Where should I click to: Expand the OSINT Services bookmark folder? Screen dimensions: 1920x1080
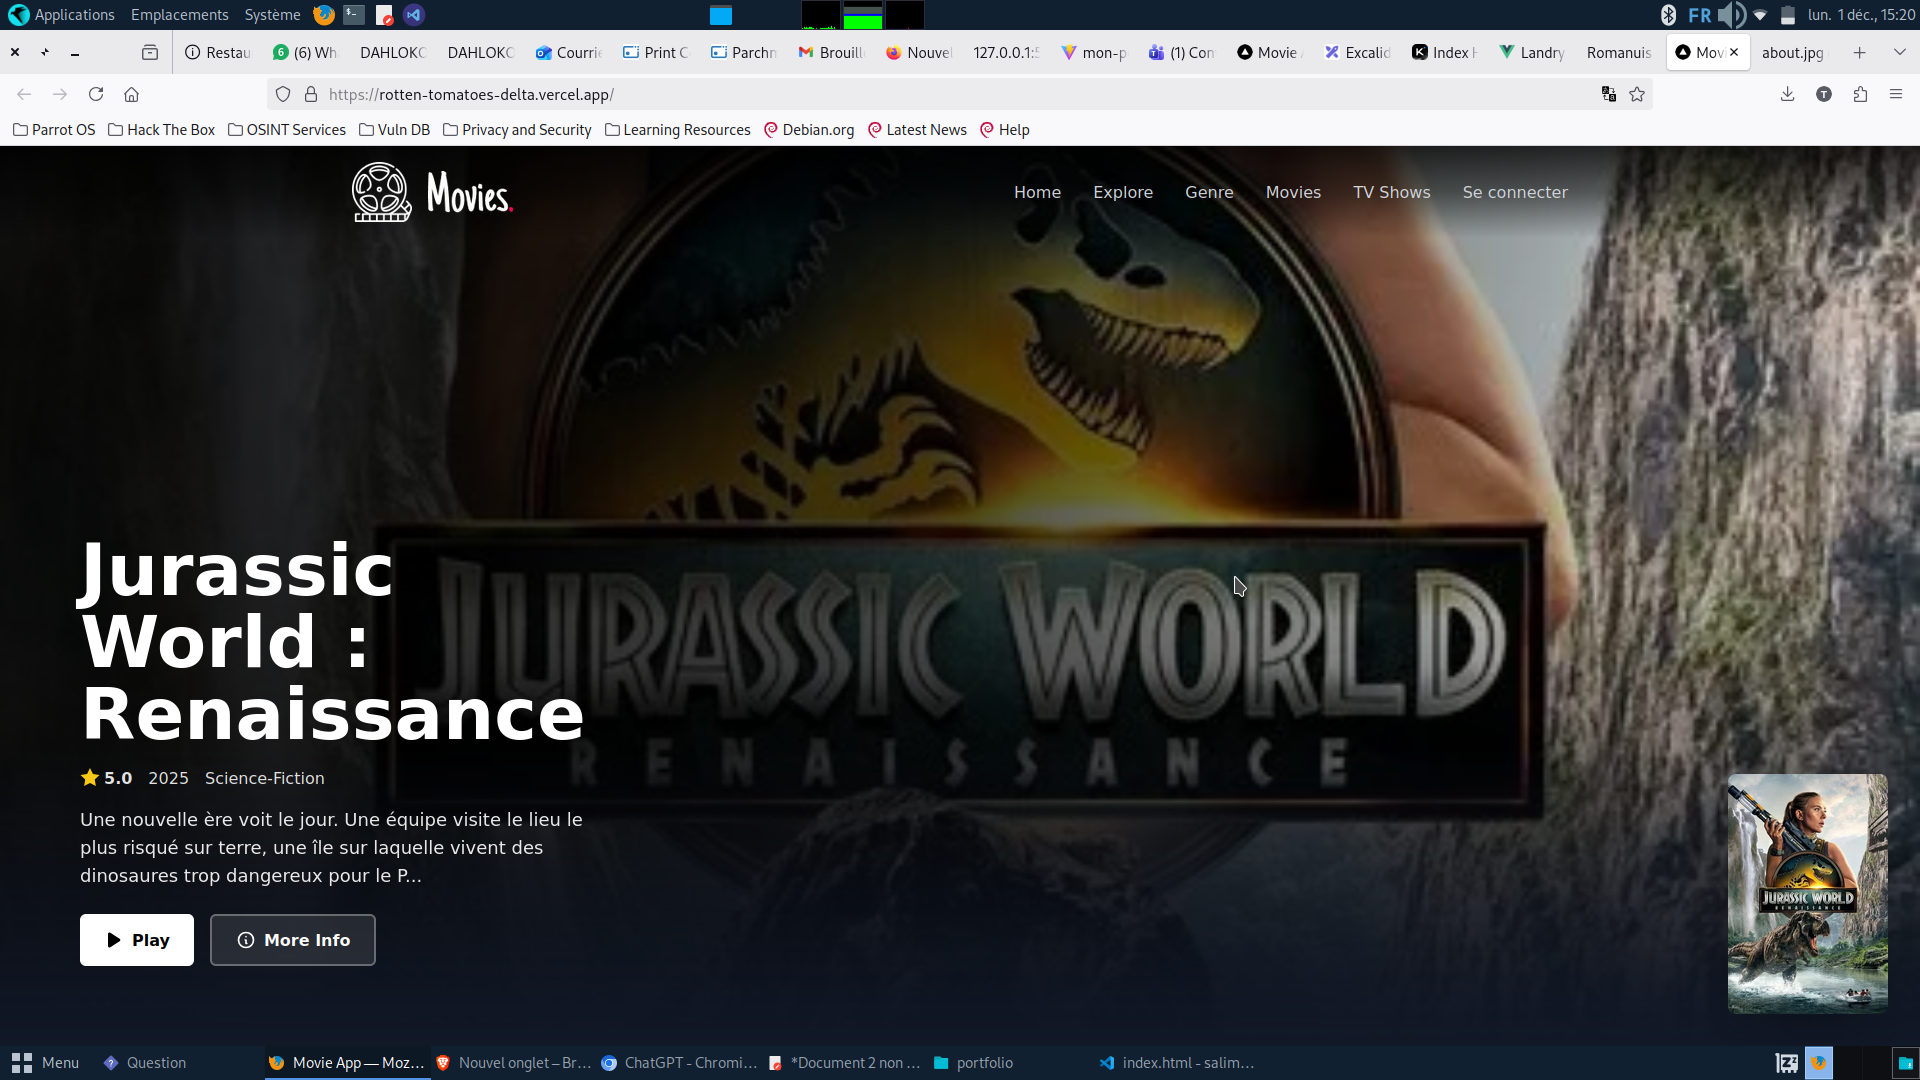pyautogui.click(x=287, y=130)
